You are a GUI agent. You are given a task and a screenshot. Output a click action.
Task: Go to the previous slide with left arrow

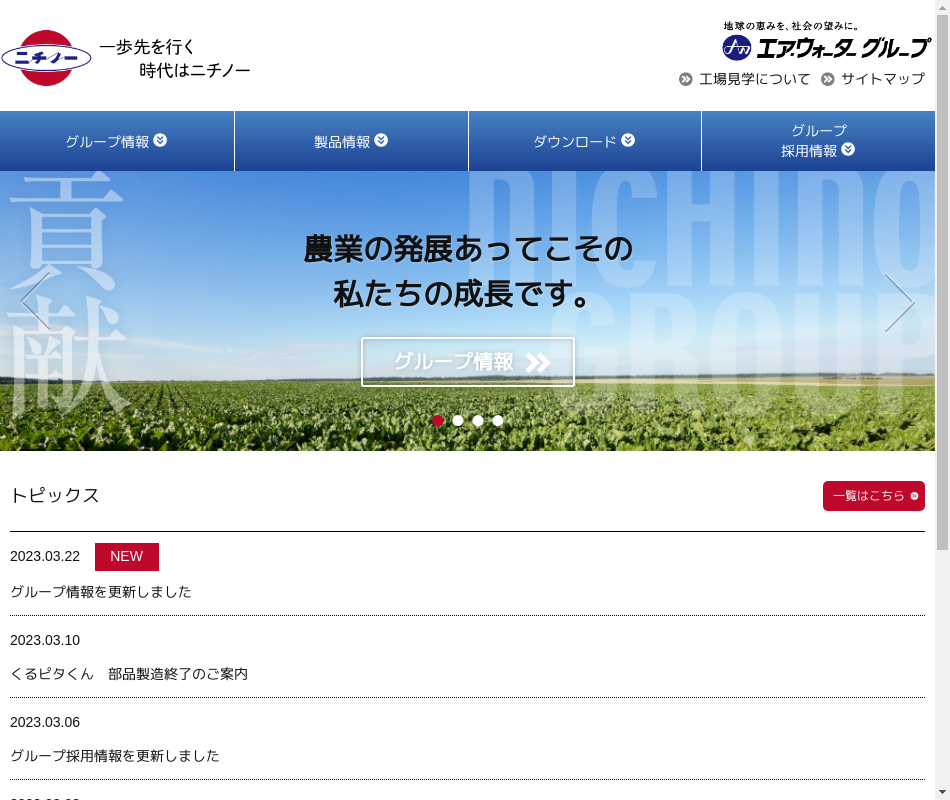click(x=35, y=301)
